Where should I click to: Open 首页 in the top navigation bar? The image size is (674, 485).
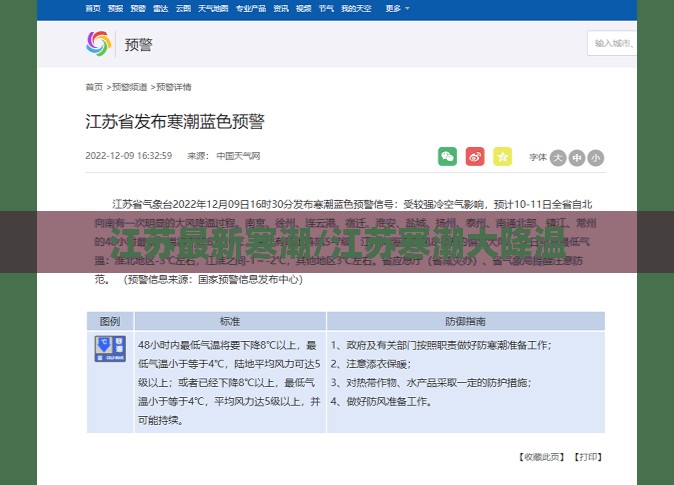(x=93, y=8)
